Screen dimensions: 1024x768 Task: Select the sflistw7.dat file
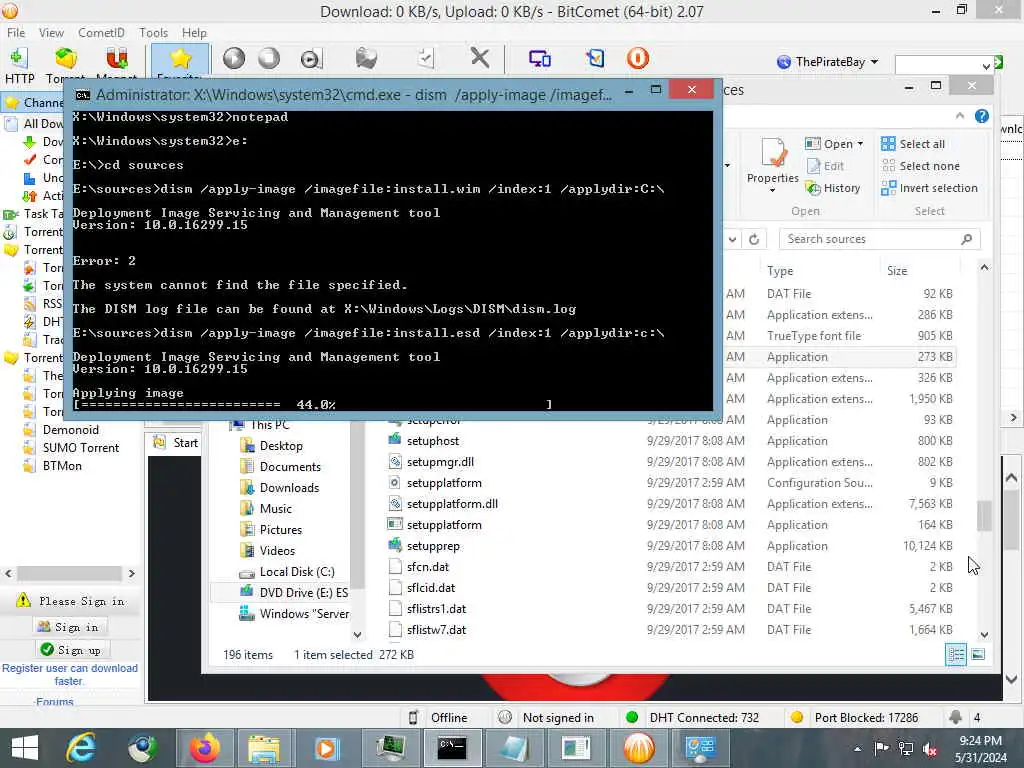pyautogui.click(x=436, y=630)
